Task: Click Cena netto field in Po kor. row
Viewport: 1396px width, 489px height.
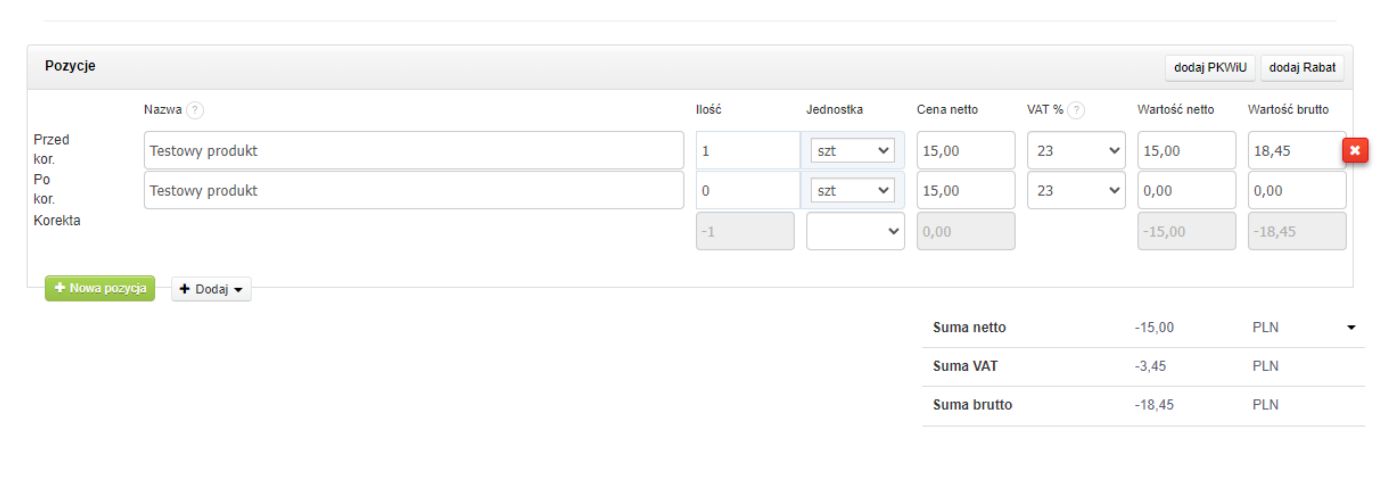Action: [965, 190]
